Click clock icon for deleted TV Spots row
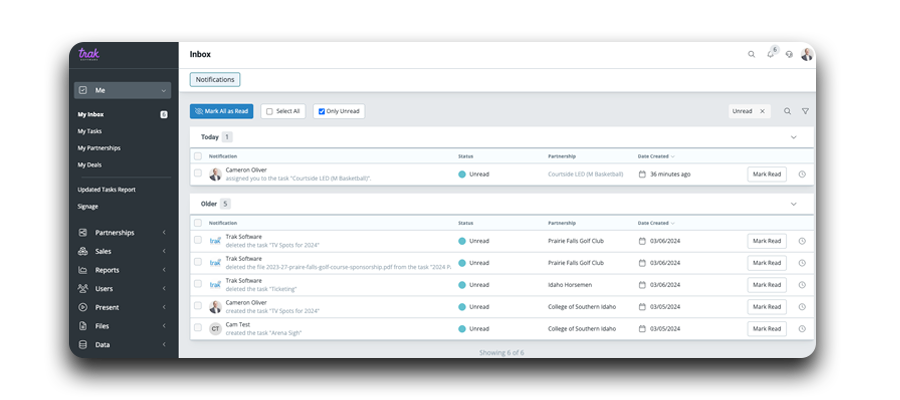This screenshot has width=900, height=400. pos(802,241)
